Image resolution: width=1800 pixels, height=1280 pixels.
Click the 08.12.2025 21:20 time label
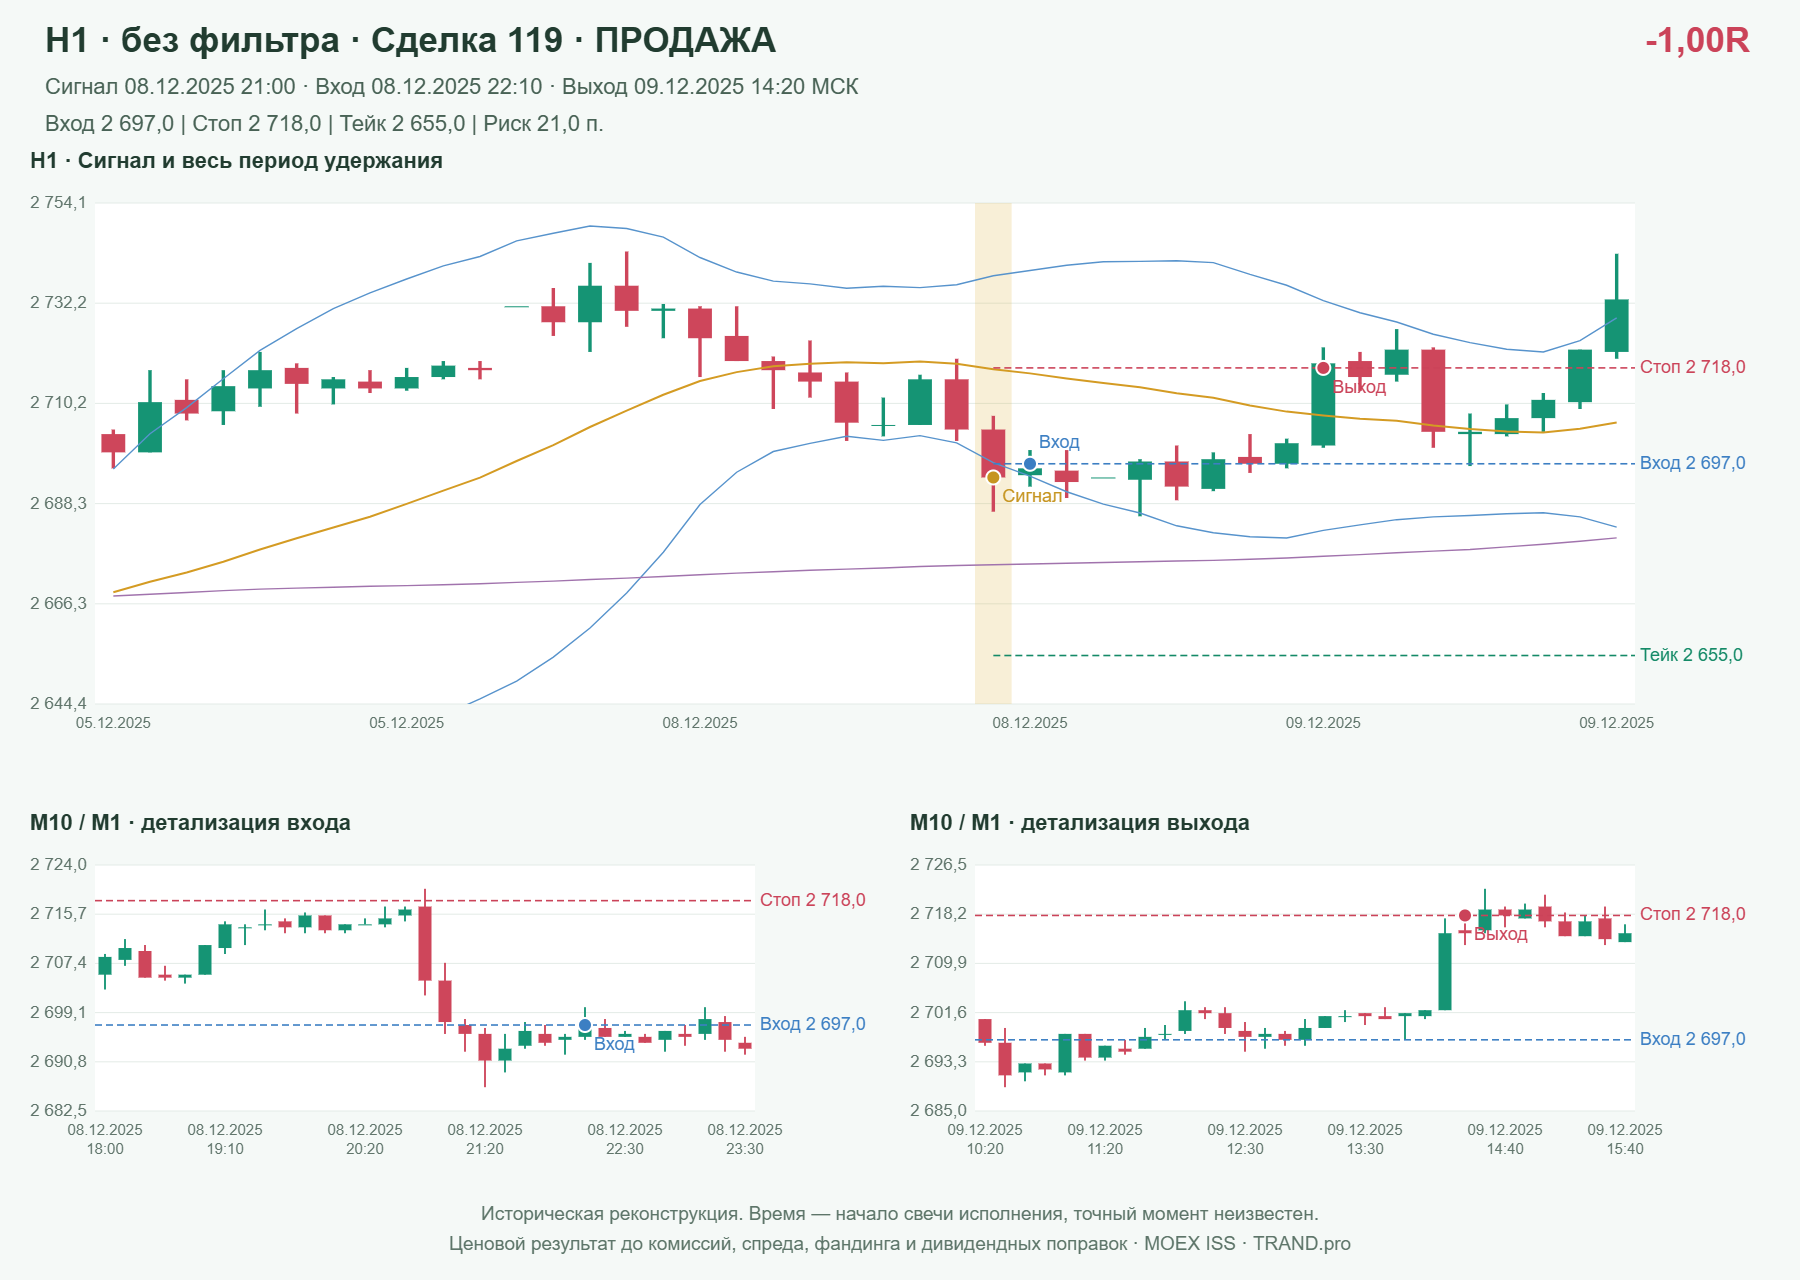[485, 1139]
